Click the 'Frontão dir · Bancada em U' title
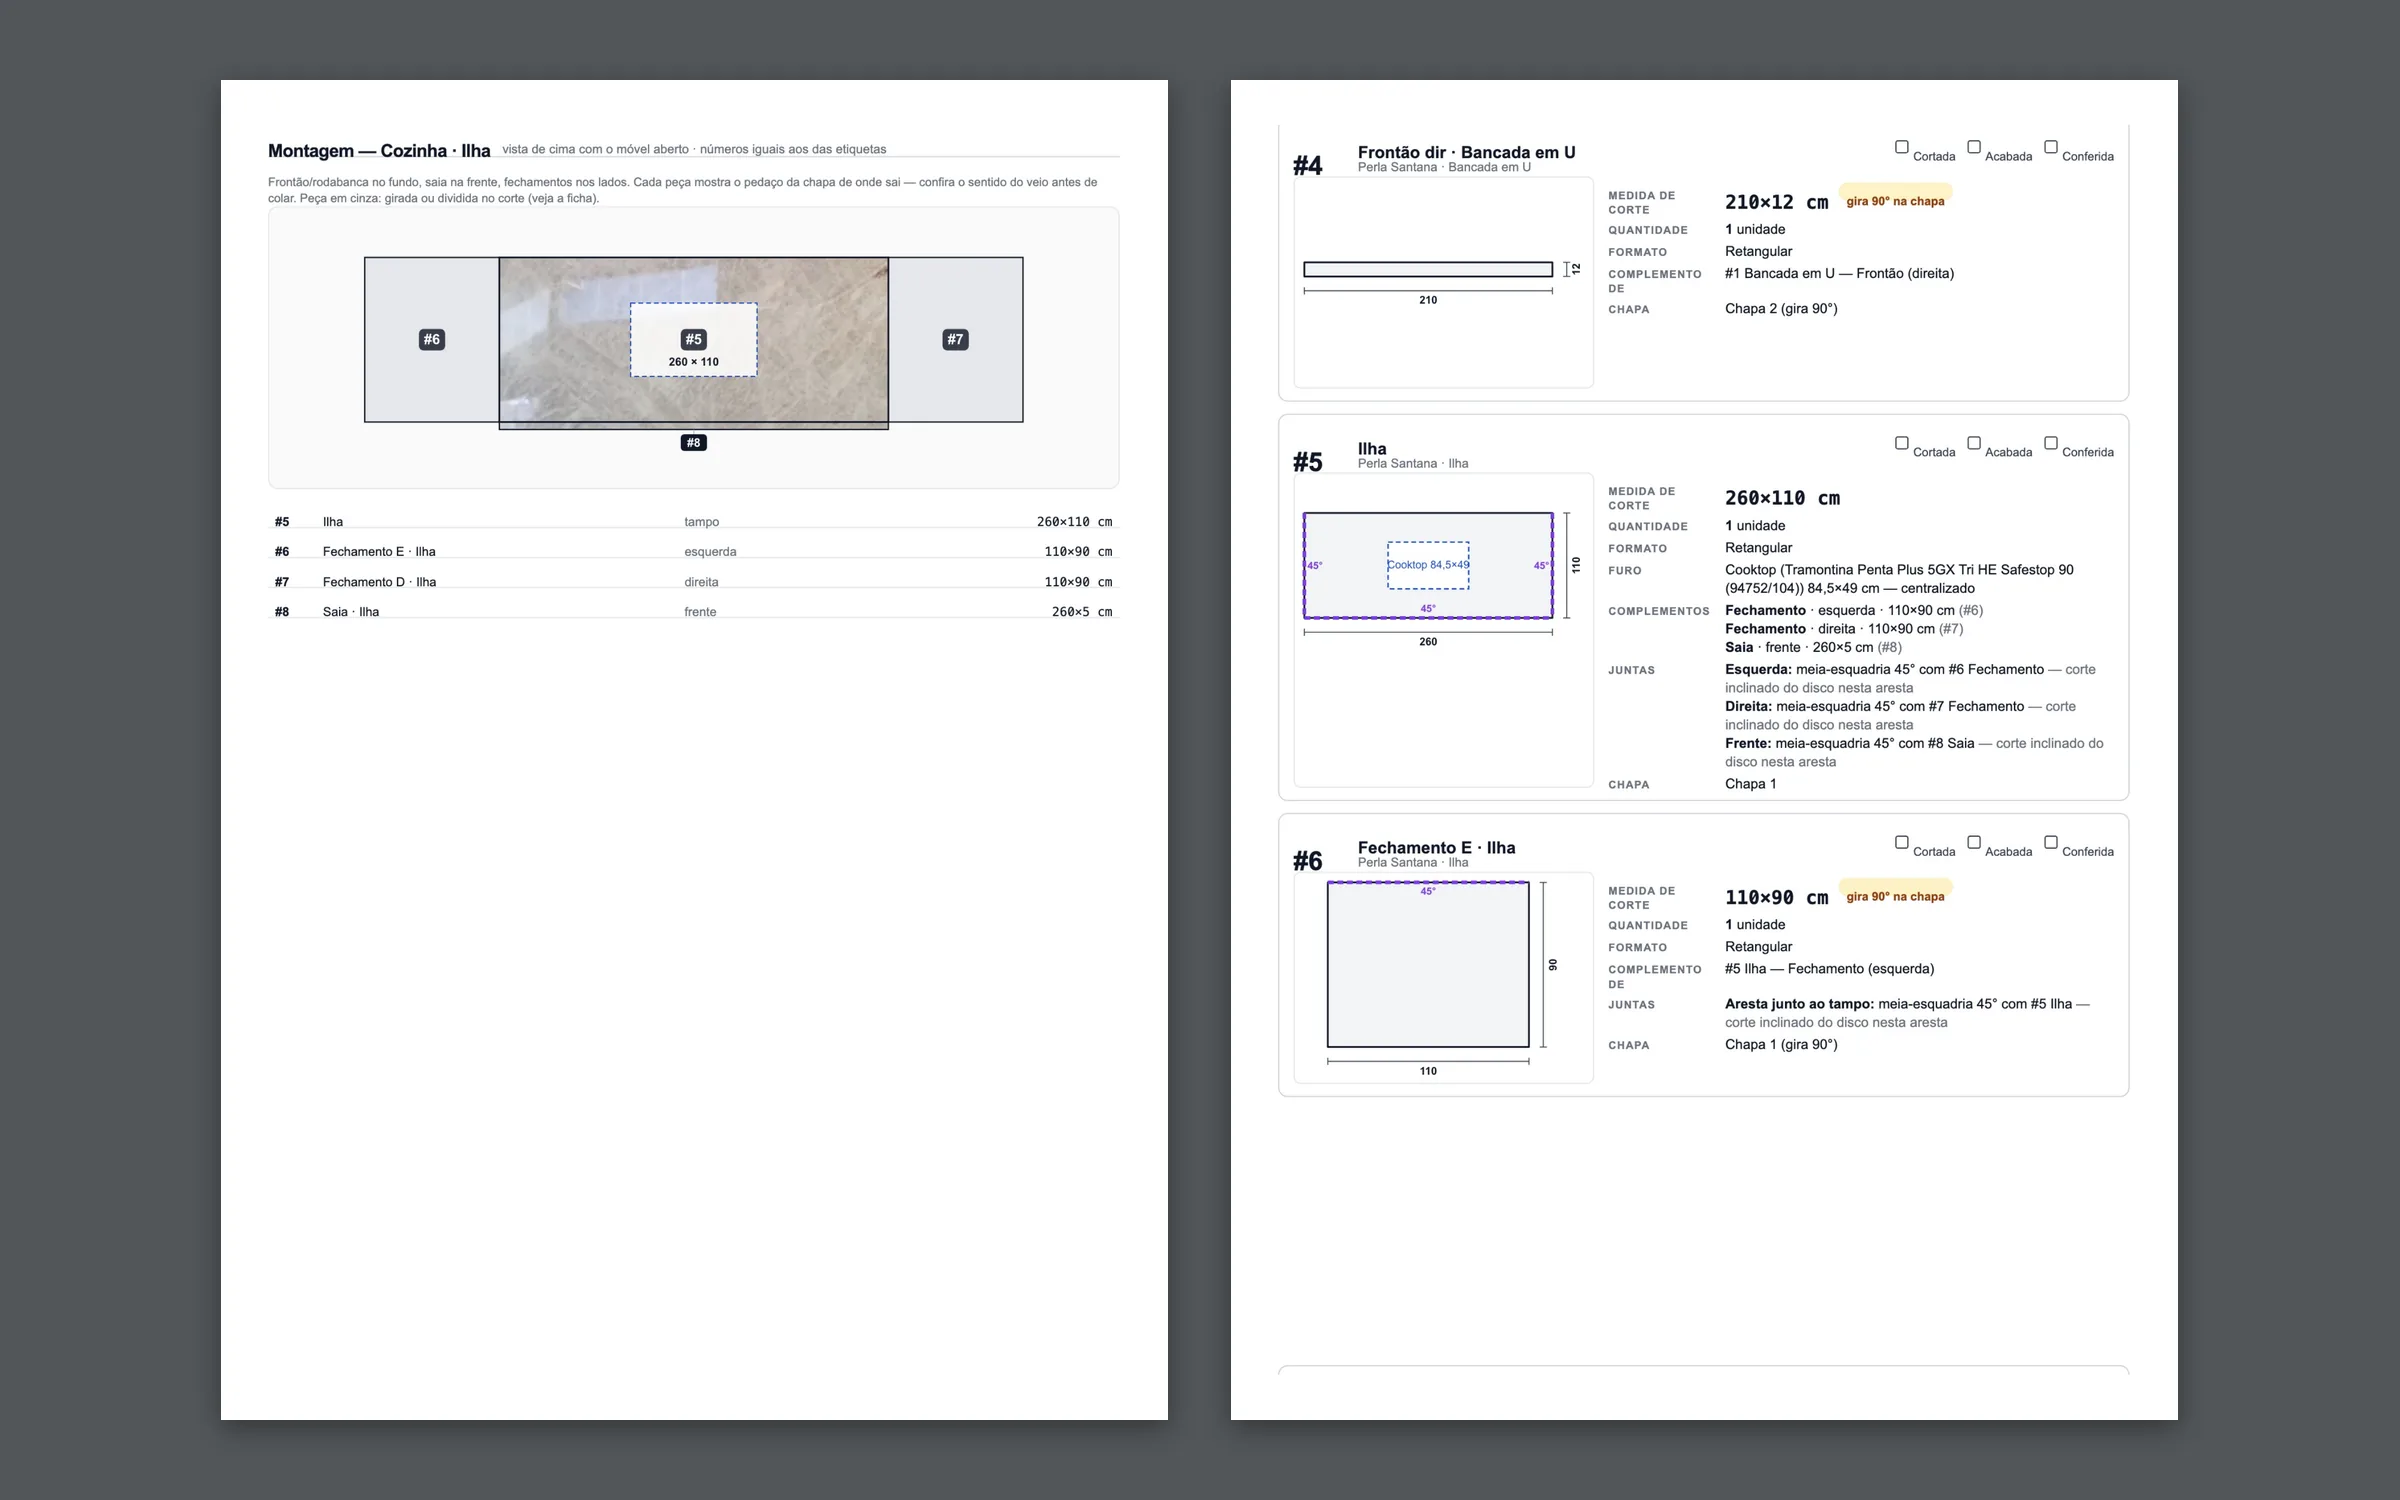This screenshot has height=1500, width=2400. click(1466, 152)
